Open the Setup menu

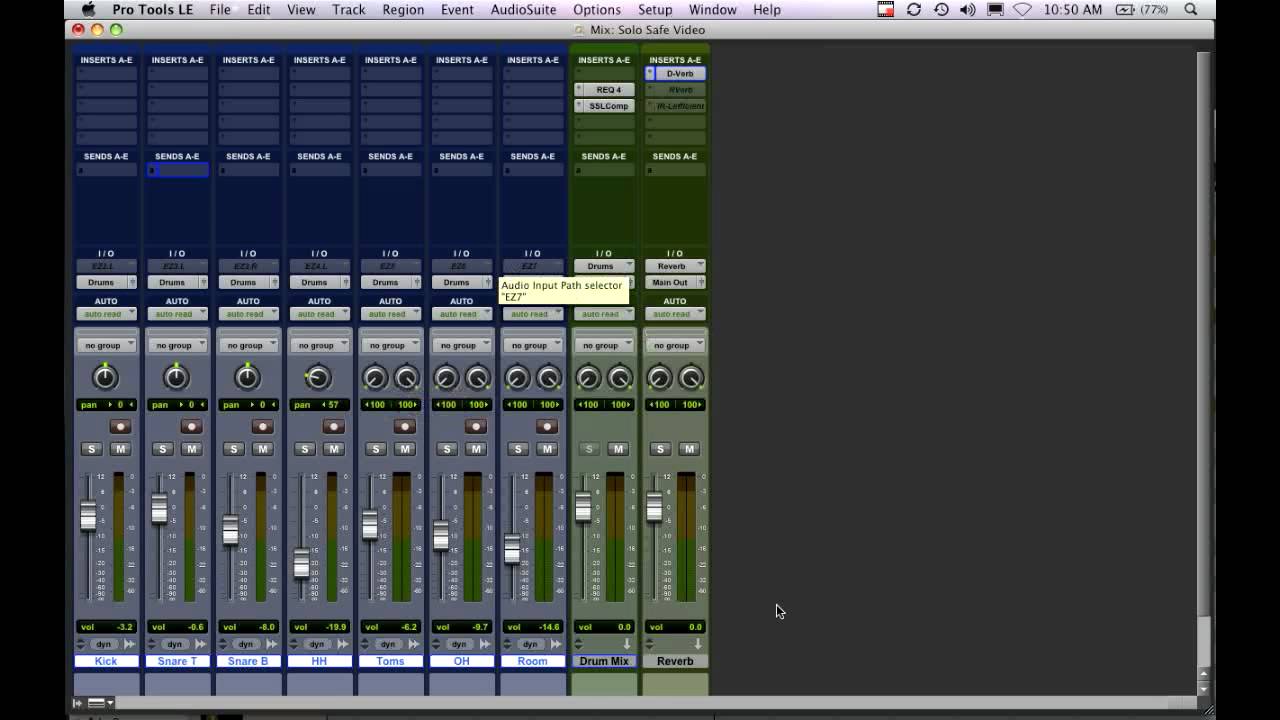point(655,9)
